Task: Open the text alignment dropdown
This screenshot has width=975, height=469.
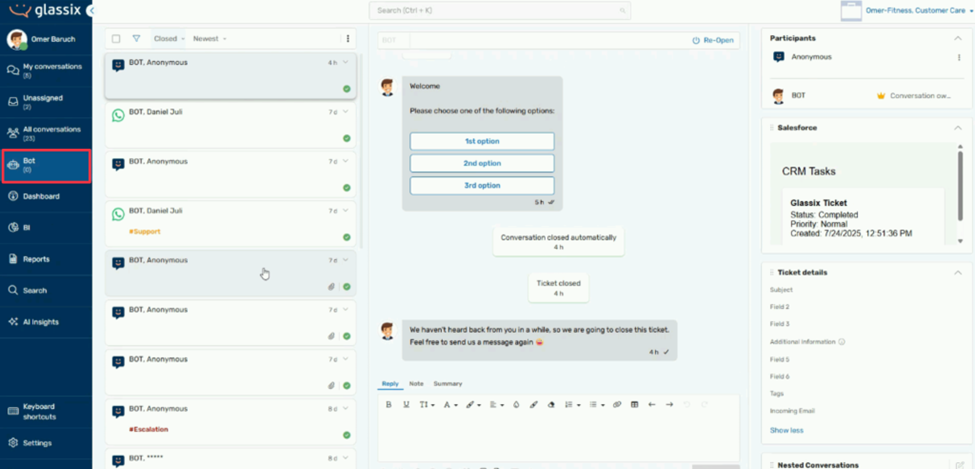Action: [x=497, y=404]
